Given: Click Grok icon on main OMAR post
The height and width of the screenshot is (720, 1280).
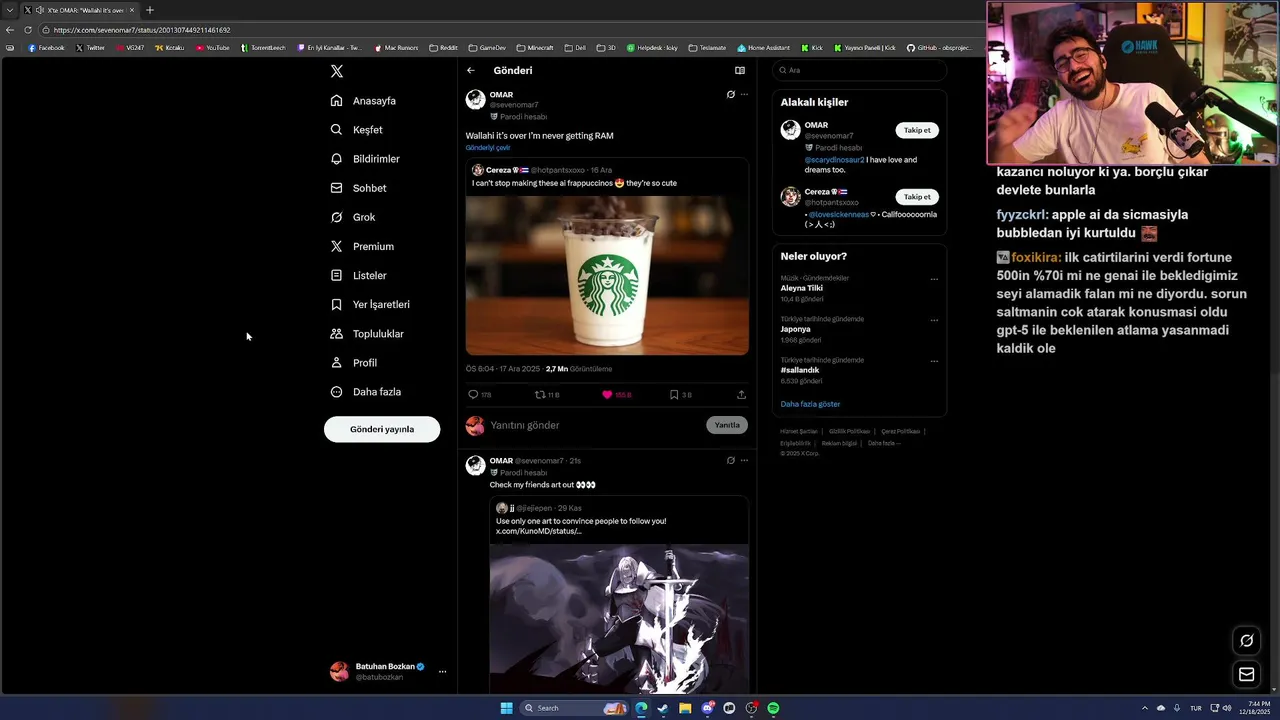Looking at the screenshot, I should tap(731, 95).
